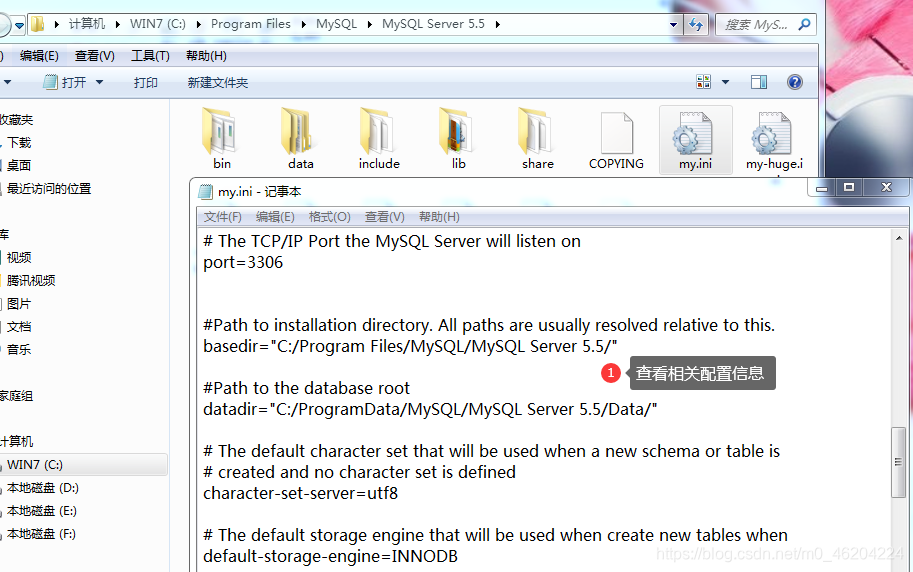Select 家庭组 in navigation pane

pos(16,396)
